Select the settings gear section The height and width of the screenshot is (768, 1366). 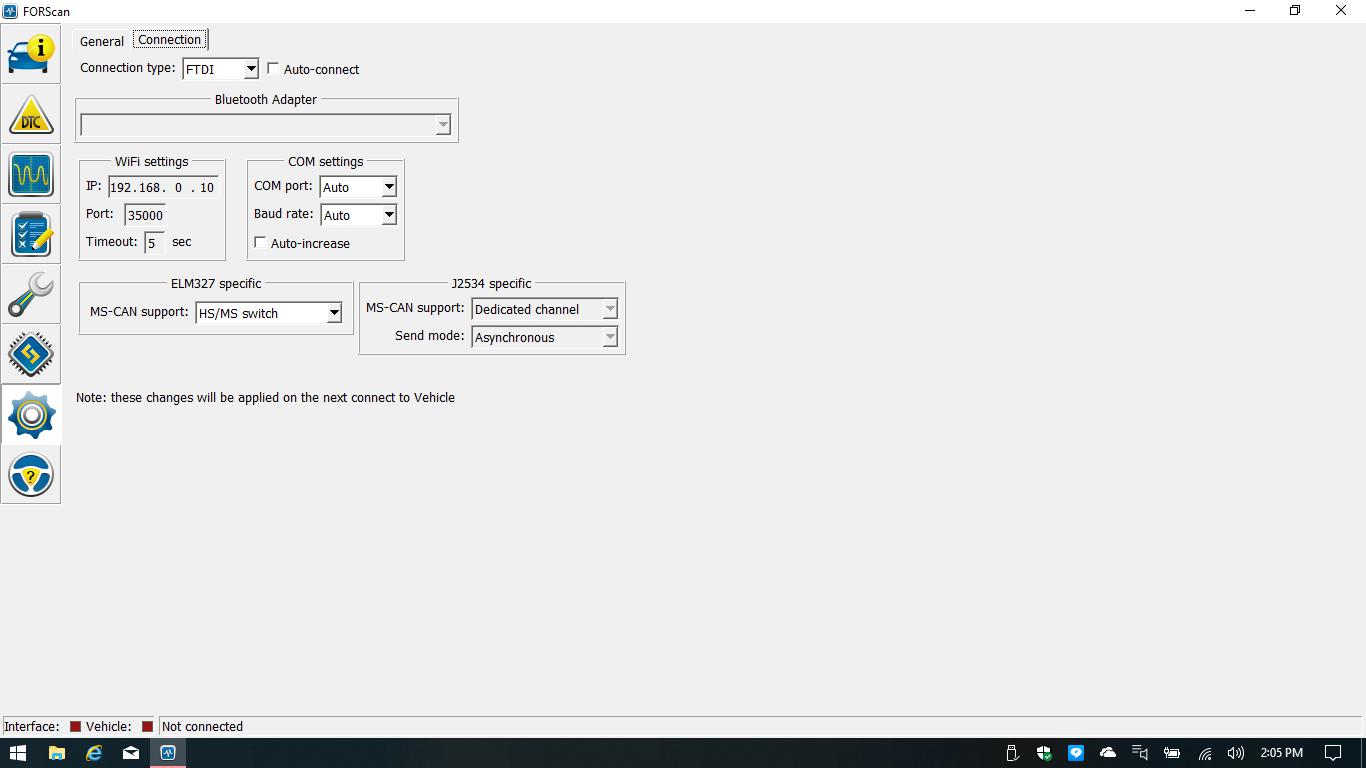tap(31, 414)
